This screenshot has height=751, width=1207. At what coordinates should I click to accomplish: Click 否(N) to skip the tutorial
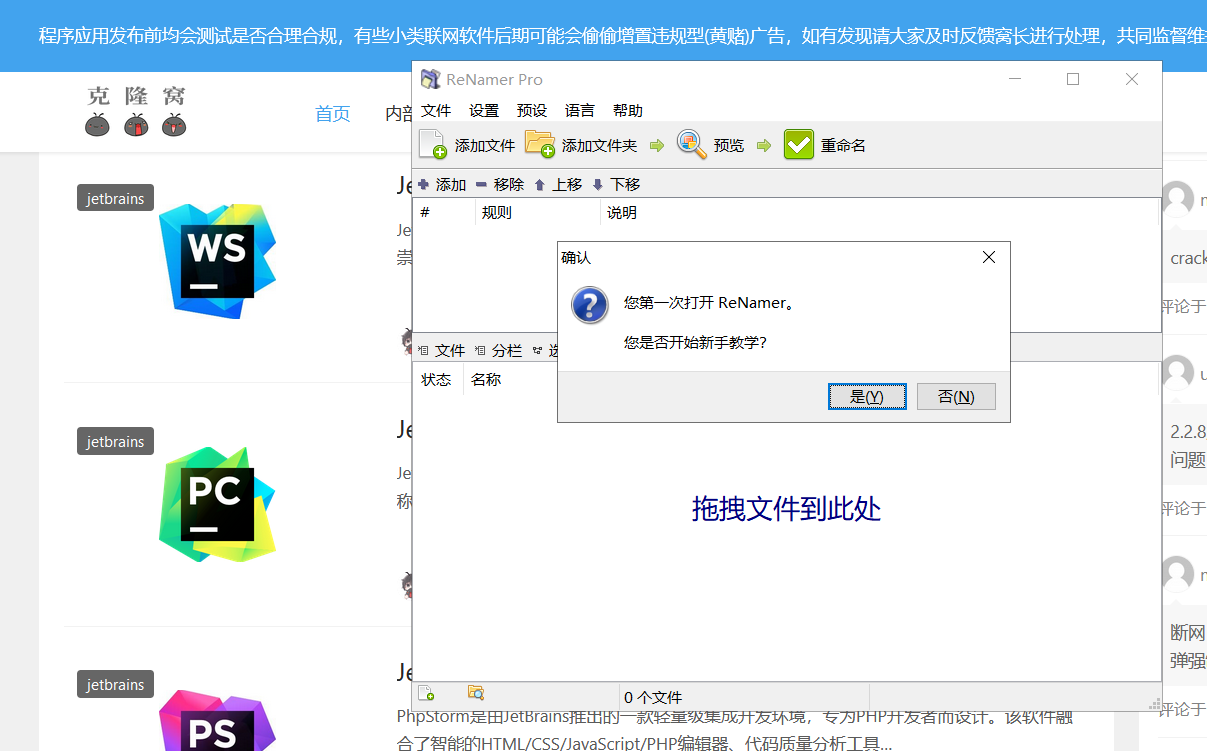click(956, 396)
